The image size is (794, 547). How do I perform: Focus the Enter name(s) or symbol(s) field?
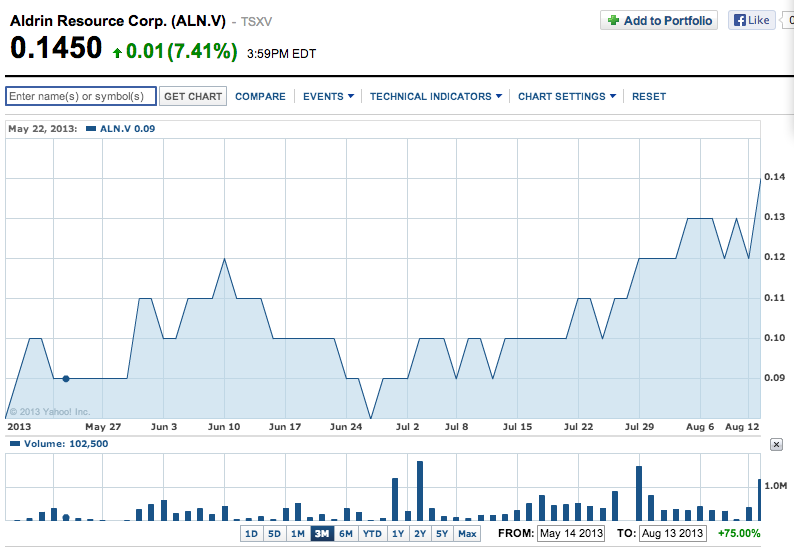click(x=81, y=96)
